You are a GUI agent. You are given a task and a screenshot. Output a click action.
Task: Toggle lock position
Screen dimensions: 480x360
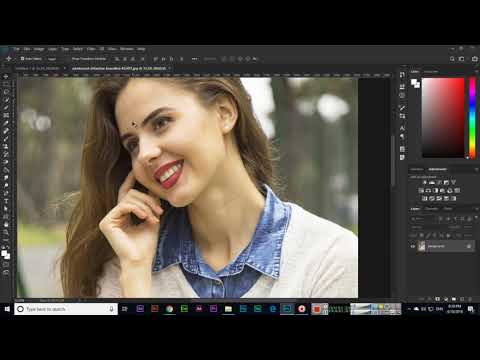[x=435, y=235]
